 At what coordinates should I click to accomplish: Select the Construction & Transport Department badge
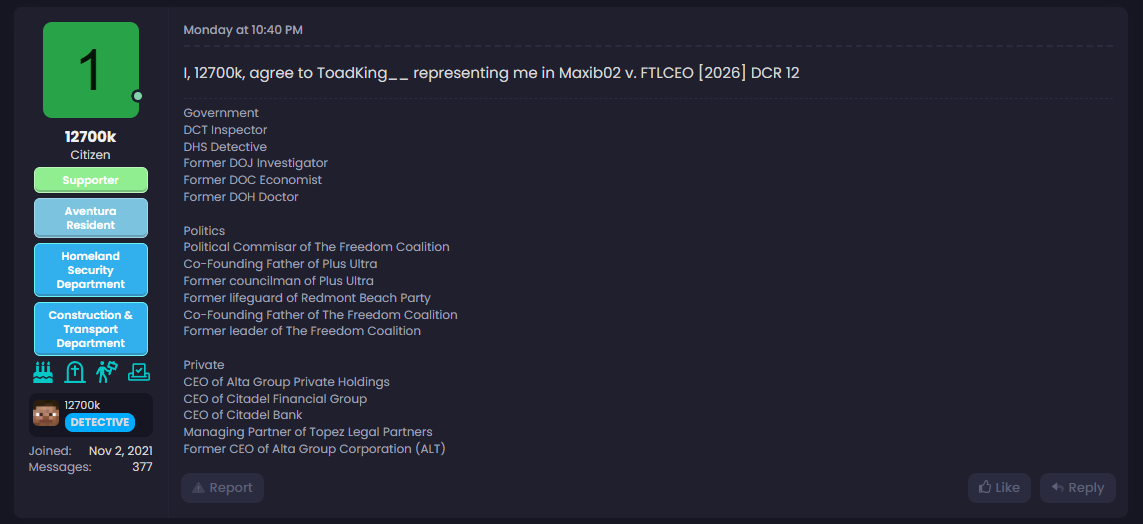pos(91,329)
